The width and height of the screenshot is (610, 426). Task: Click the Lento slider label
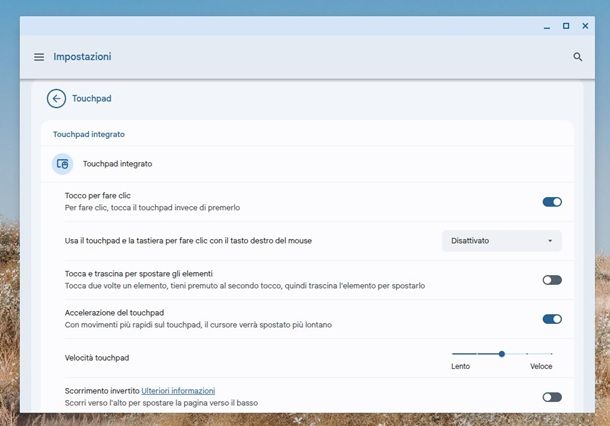coord(461,366)
